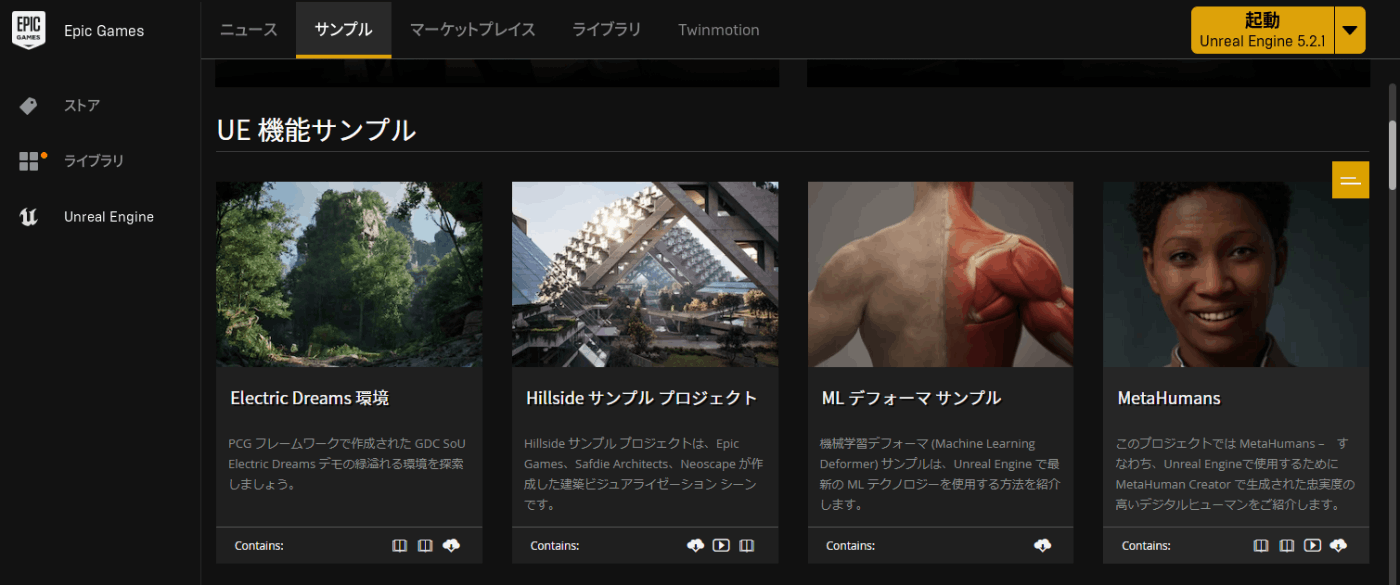Expand the engine version dropdown arrow

(1350, 30)
